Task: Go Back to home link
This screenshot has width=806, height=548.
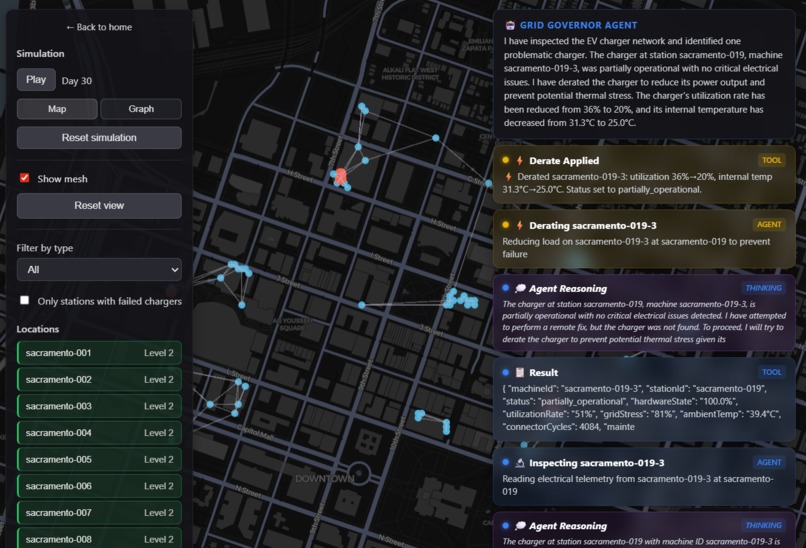Action: tap(99, 27)
